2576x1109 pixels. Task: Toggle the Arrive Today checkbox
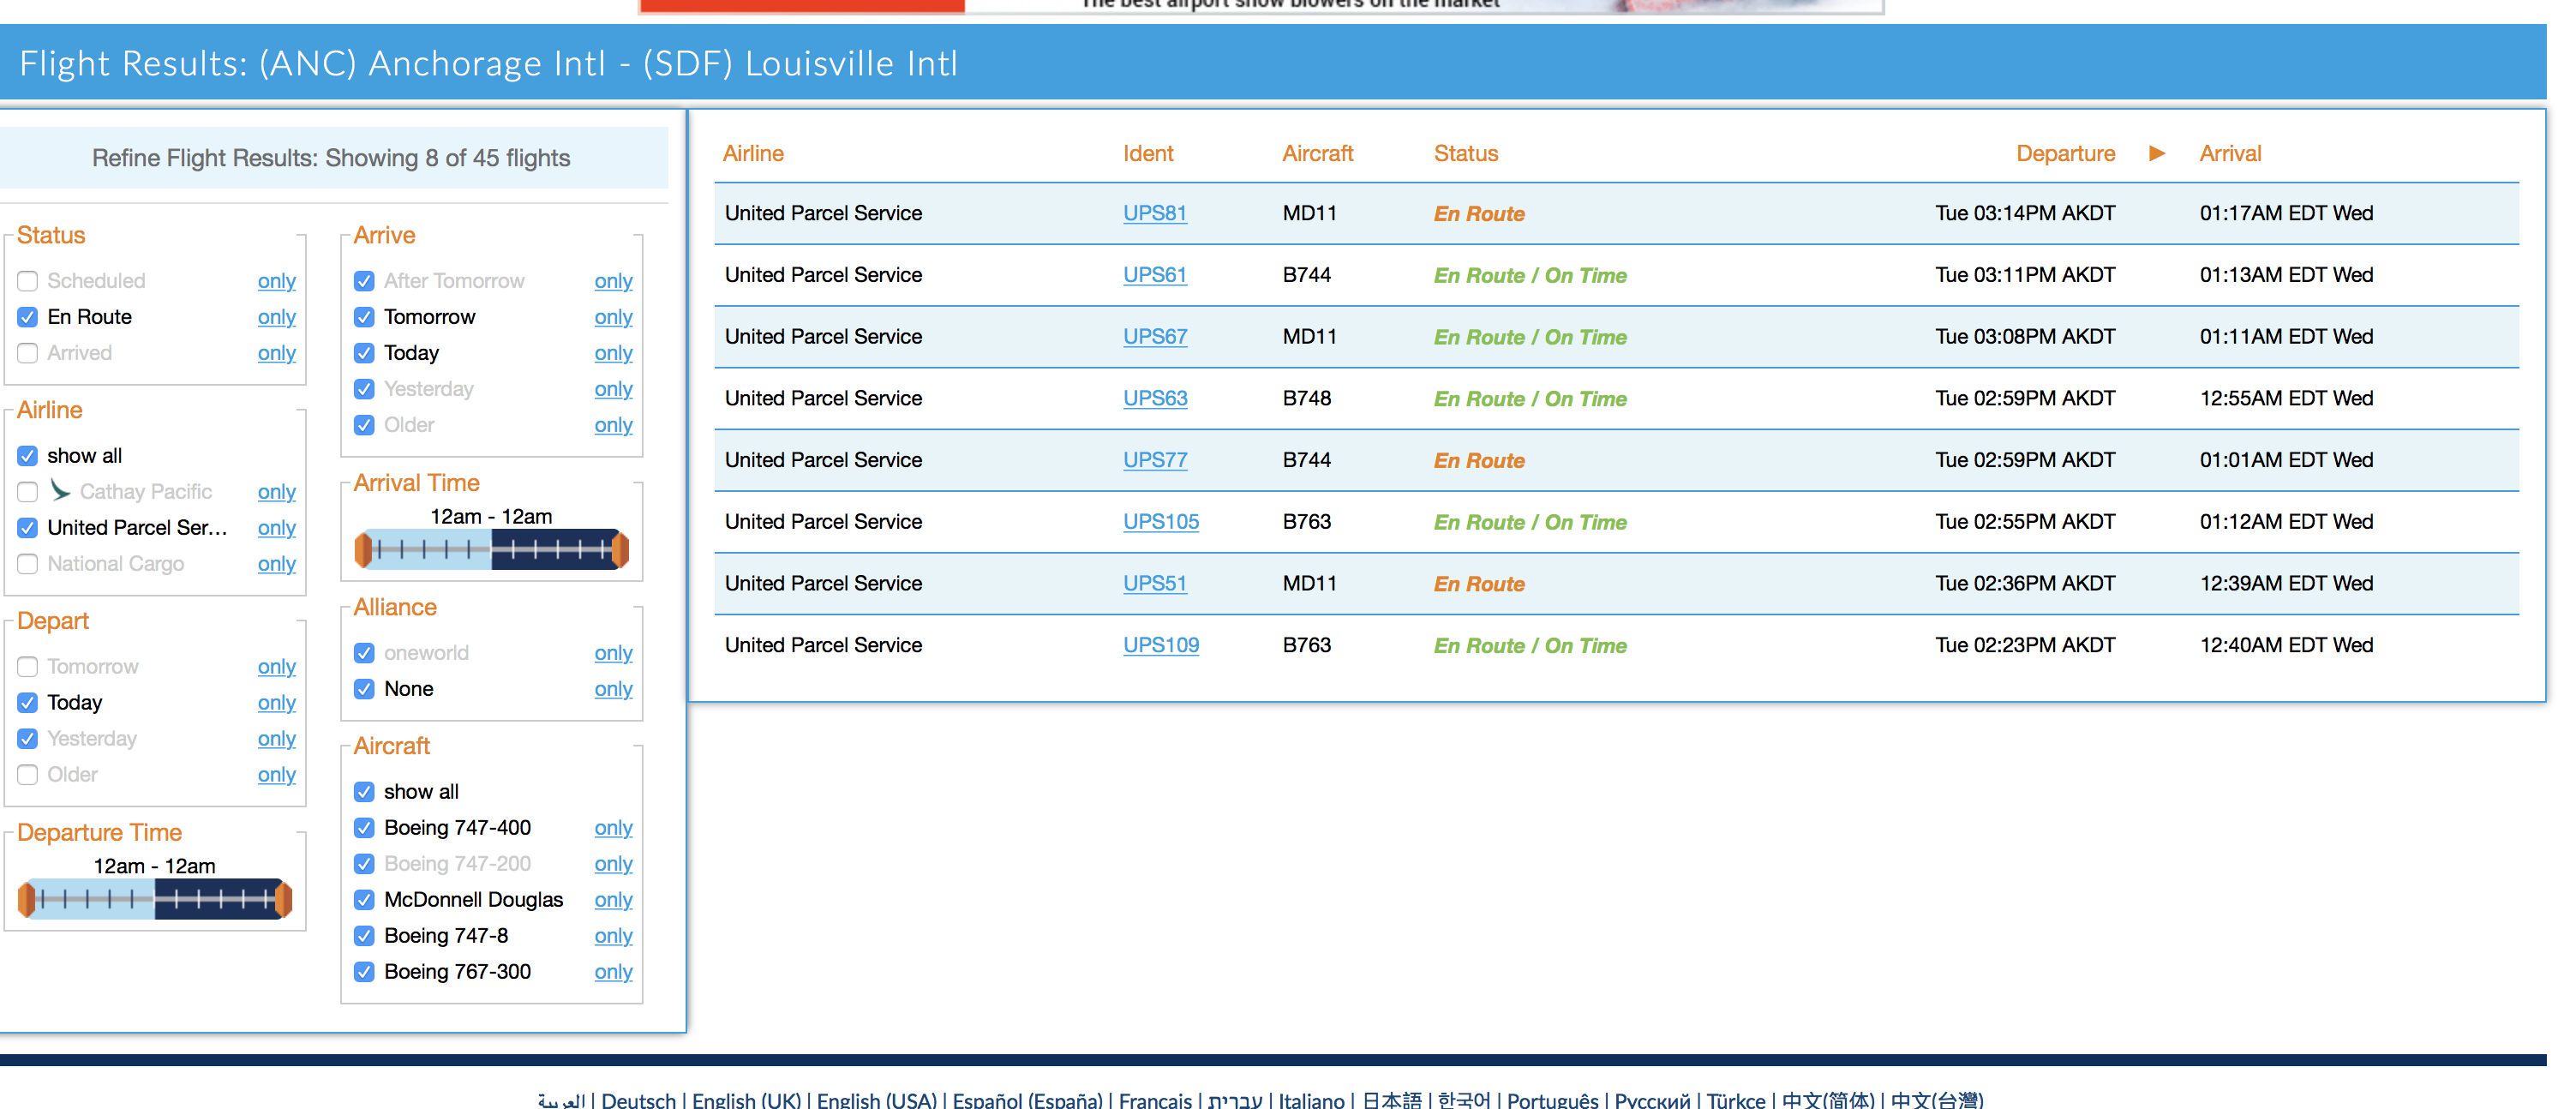click(365, 353)
